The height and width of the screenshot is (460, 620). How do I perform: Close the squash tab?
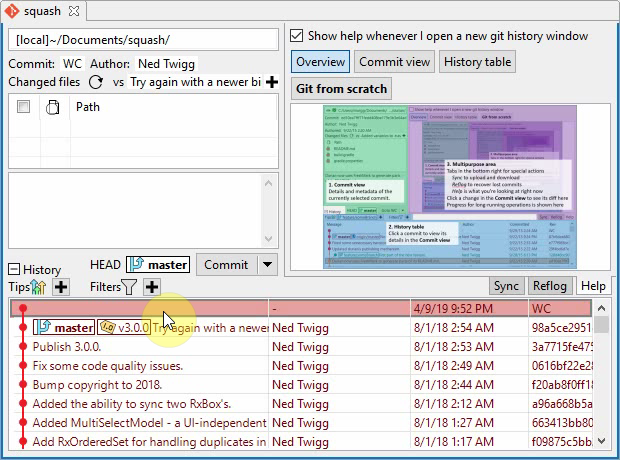point(75,11)
